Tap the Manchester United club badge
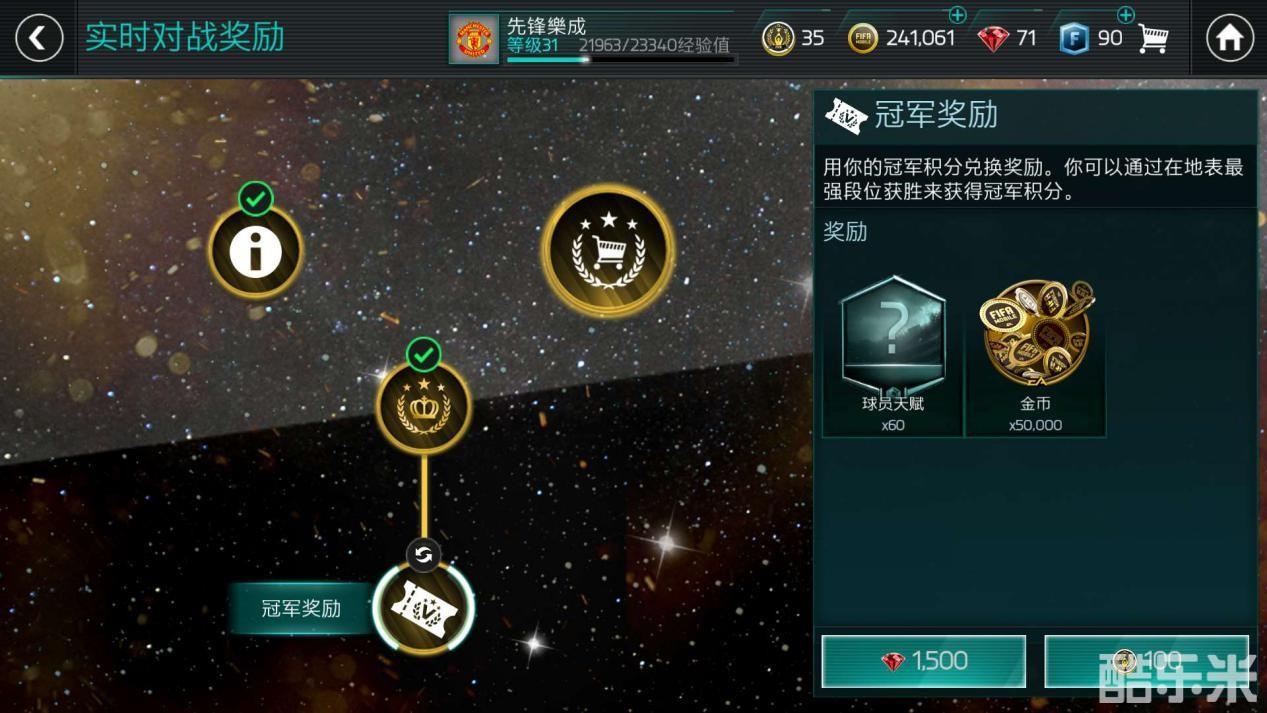Viewport: 1267px width, 713px height. click(x=474, y=39)
